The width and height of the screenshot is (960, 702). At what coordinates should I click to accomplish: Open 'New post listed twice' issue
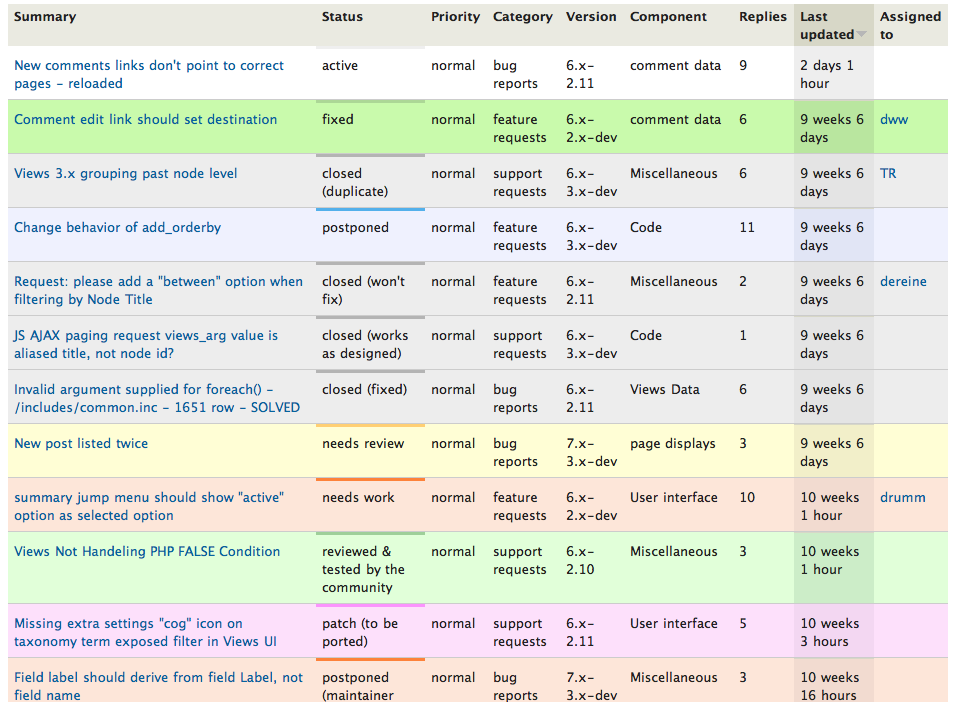click(81, 444)
